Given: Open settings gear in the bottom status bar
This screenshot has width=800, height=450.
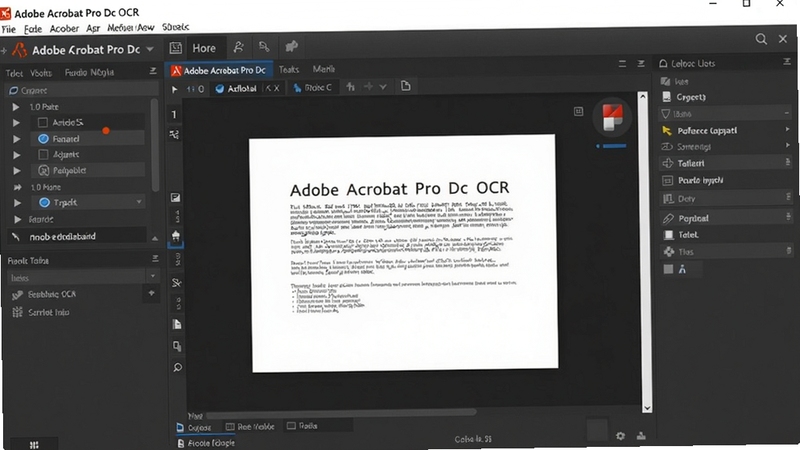Looking at the screenshot, I should pyautogui.click(x=620, y=436).
